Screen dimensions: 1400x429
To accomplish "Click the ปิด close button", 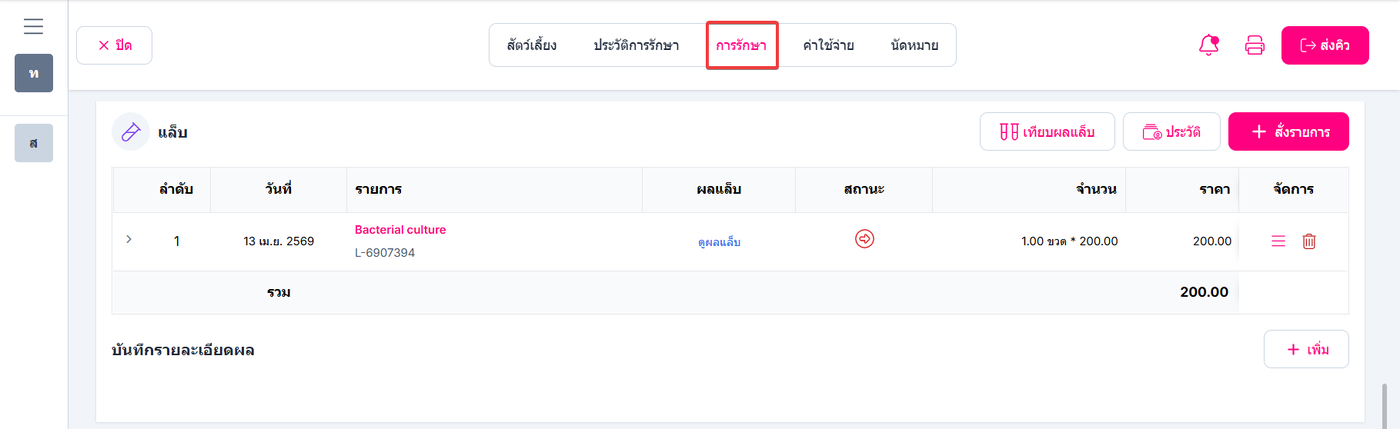I will pyautogui.click(x=114, y=45).
